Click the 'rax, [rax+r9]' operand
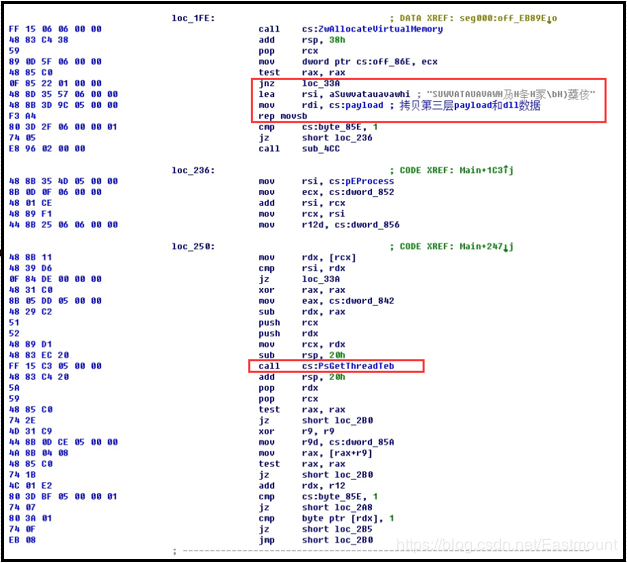This screenshot has height=563, width=627. 337,453
